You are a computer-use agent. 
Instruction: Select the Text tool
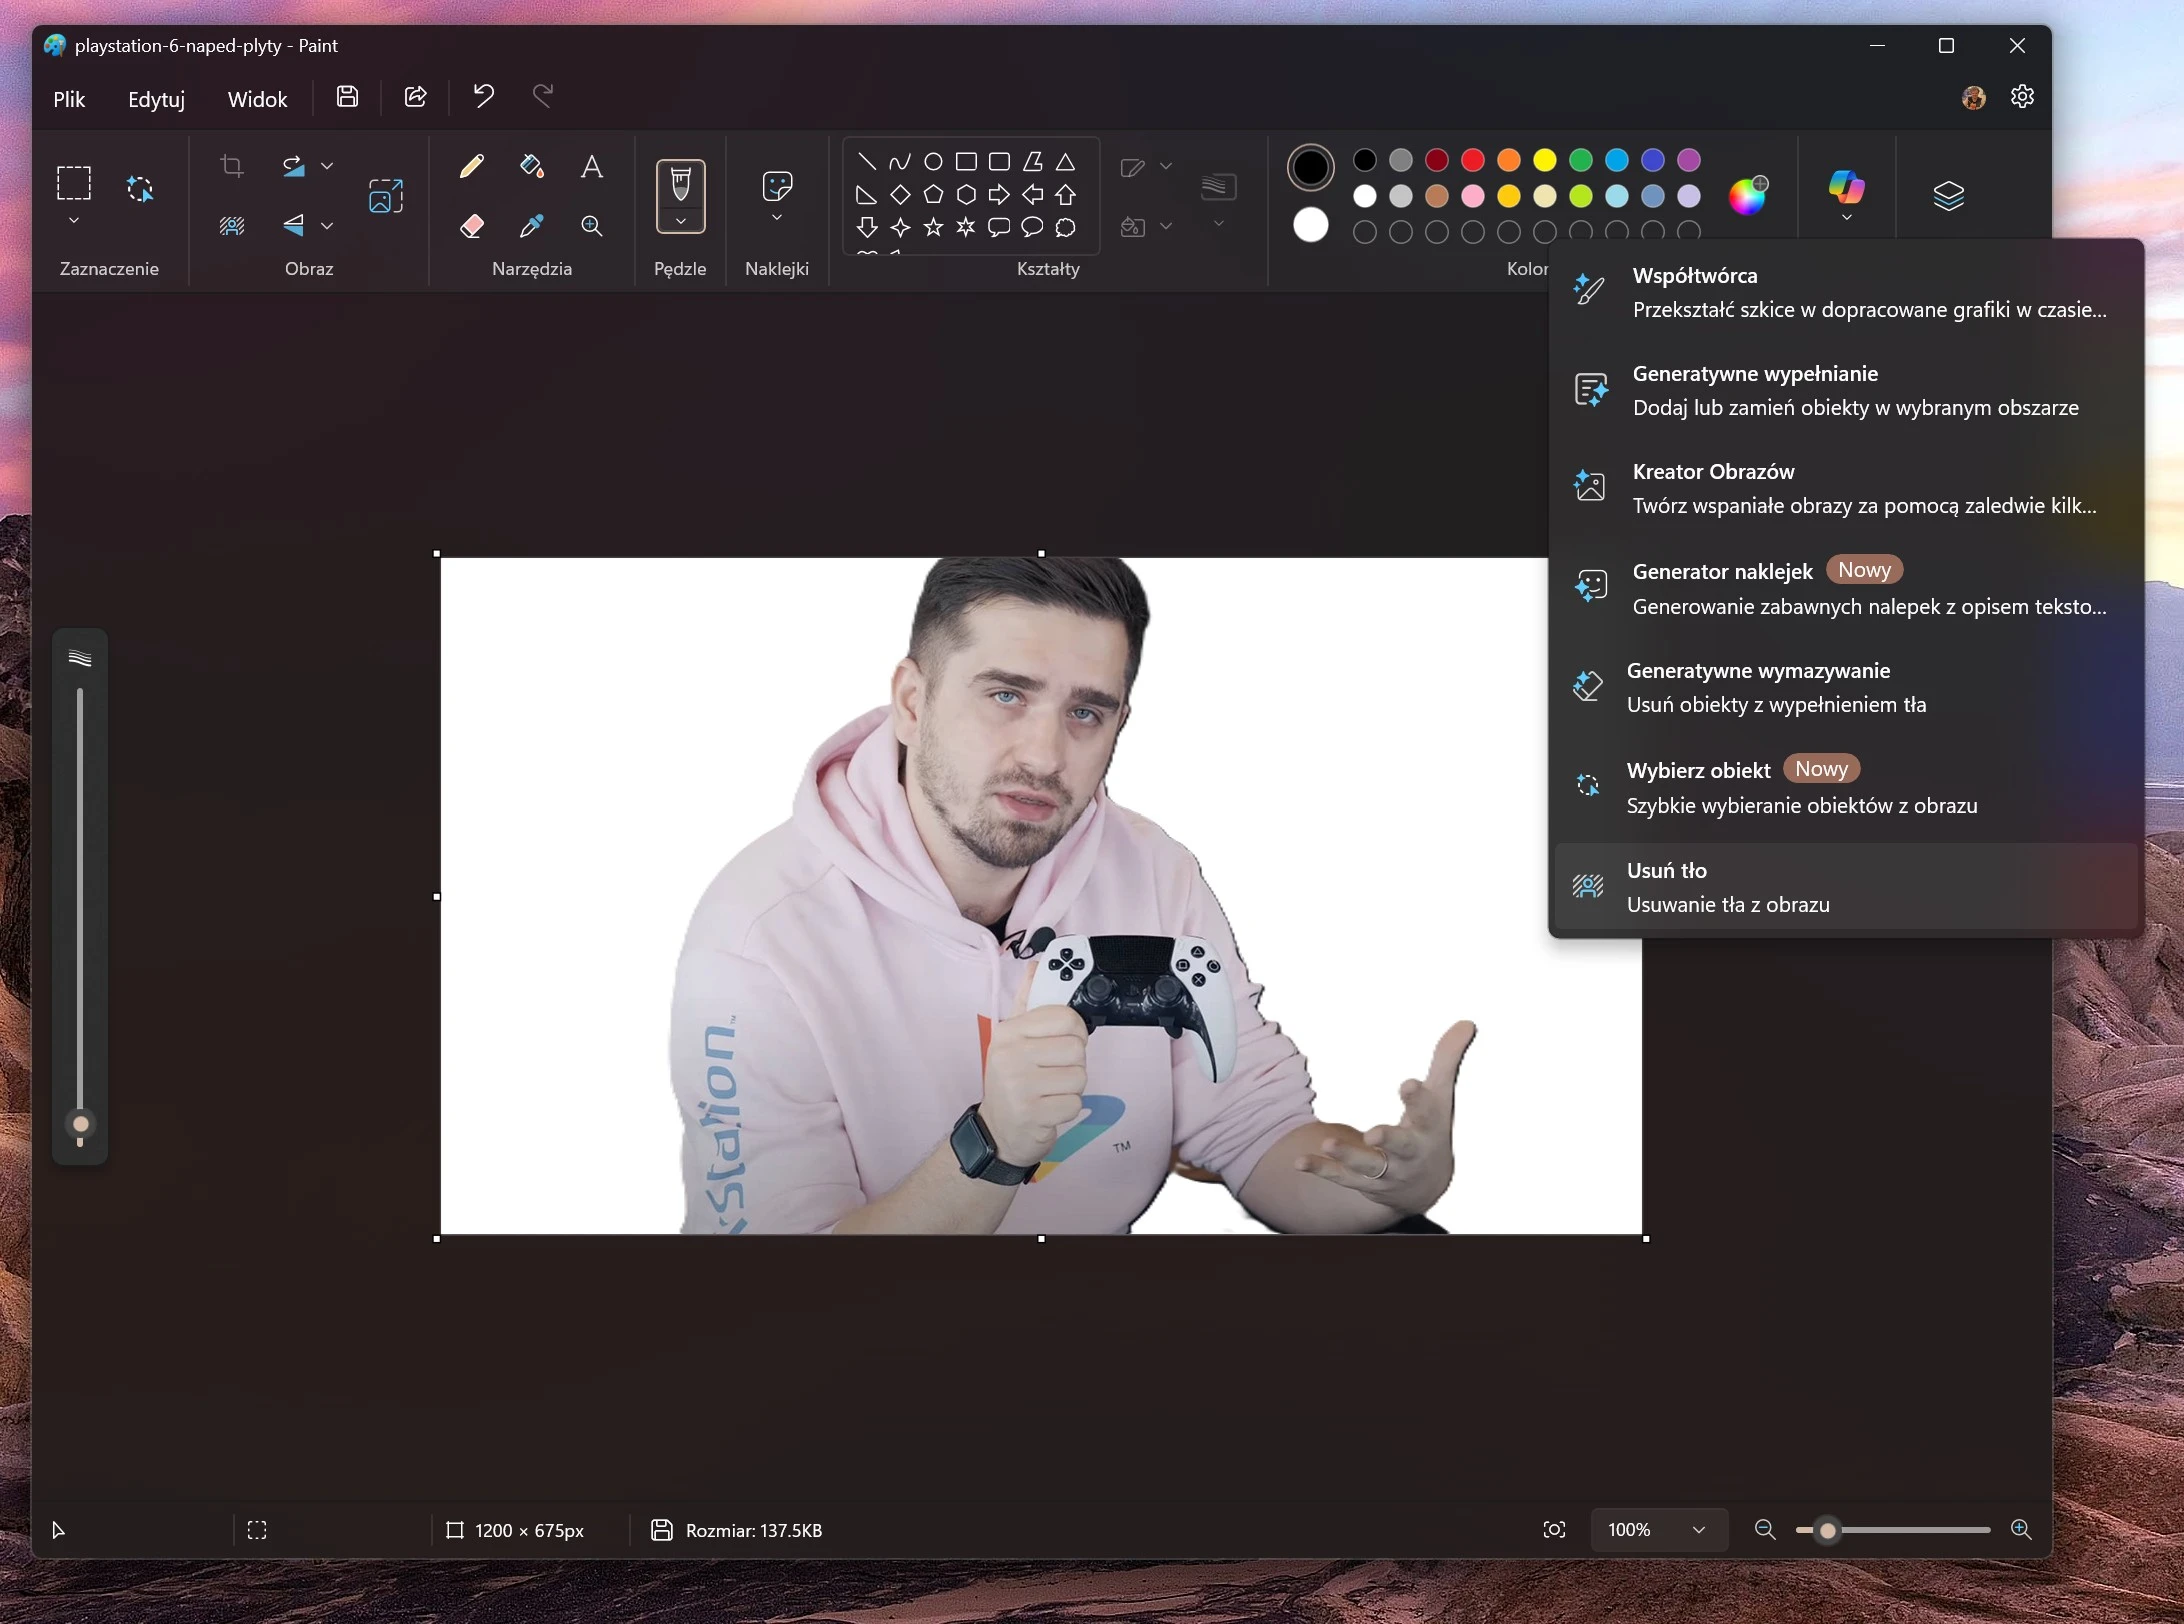pos(592,166)
